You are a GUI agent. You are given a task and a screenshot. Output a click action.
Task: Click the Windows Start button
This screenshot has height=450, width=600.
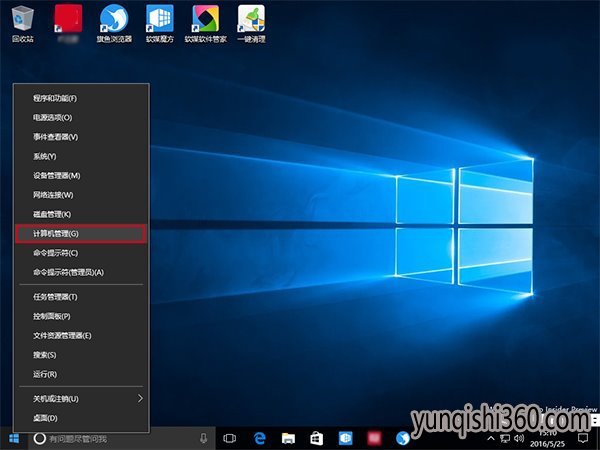pyautogui.click(x=14, y=439)
